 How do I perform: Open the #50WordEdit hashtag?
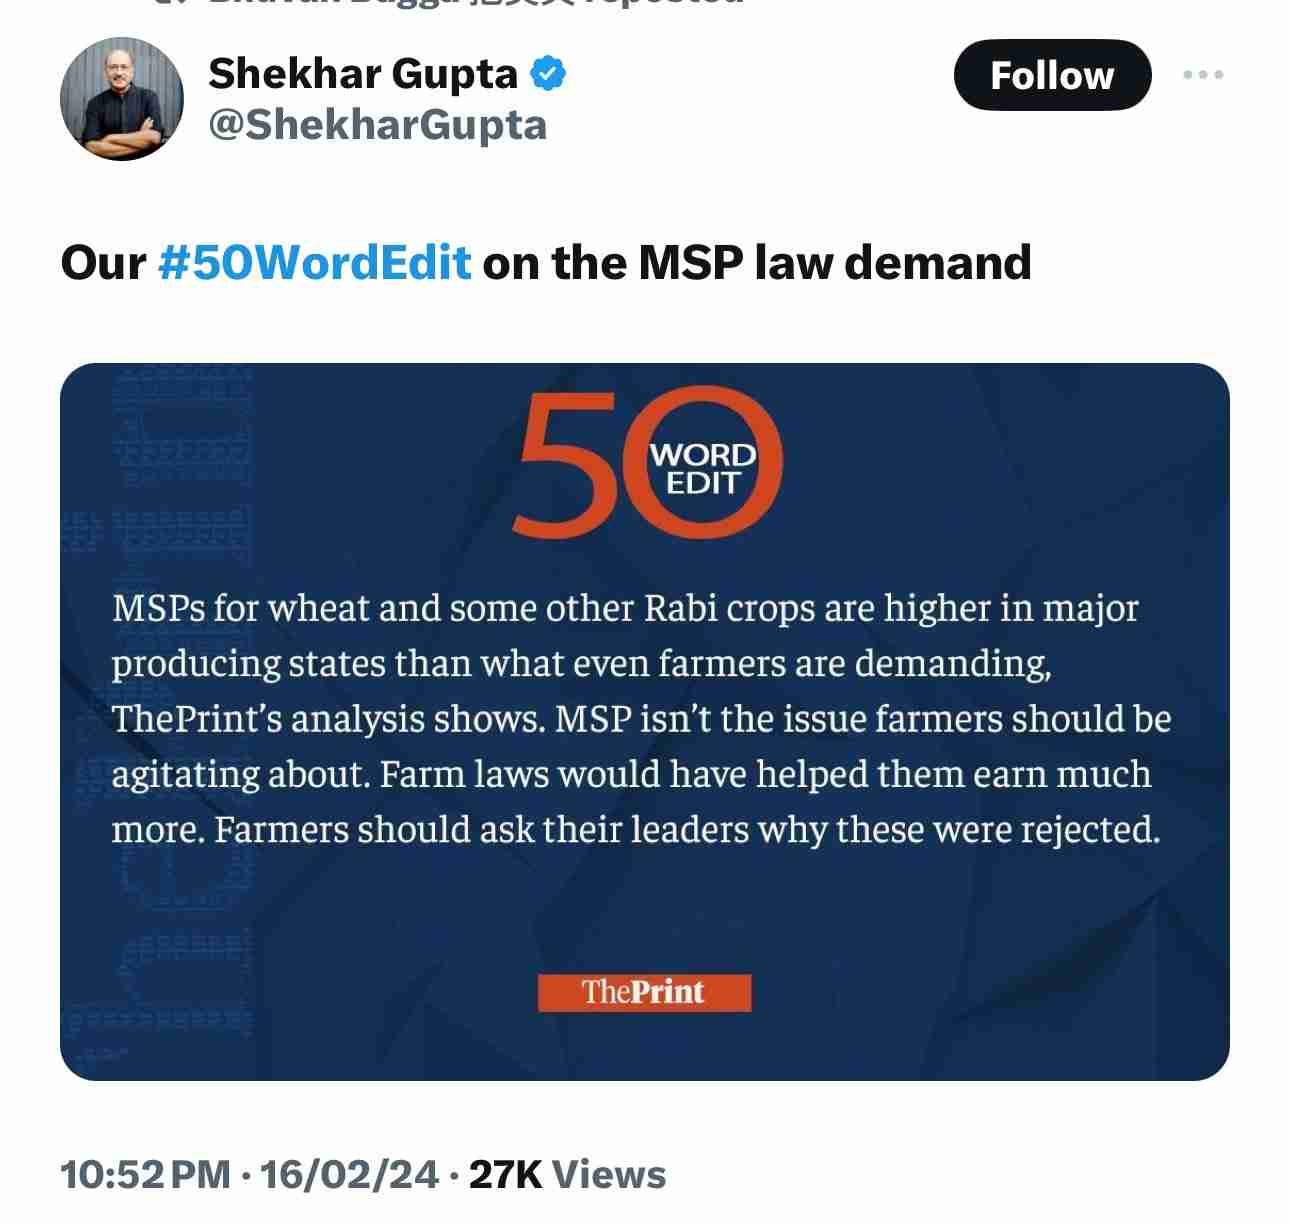click(314, 263)
